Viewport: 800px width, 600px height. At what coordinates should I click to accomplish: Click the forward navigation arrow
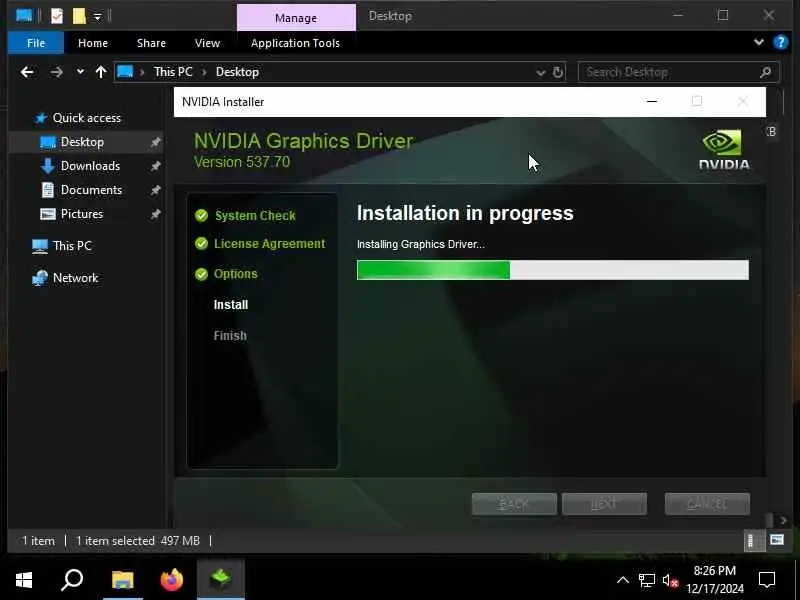[56, 72]
